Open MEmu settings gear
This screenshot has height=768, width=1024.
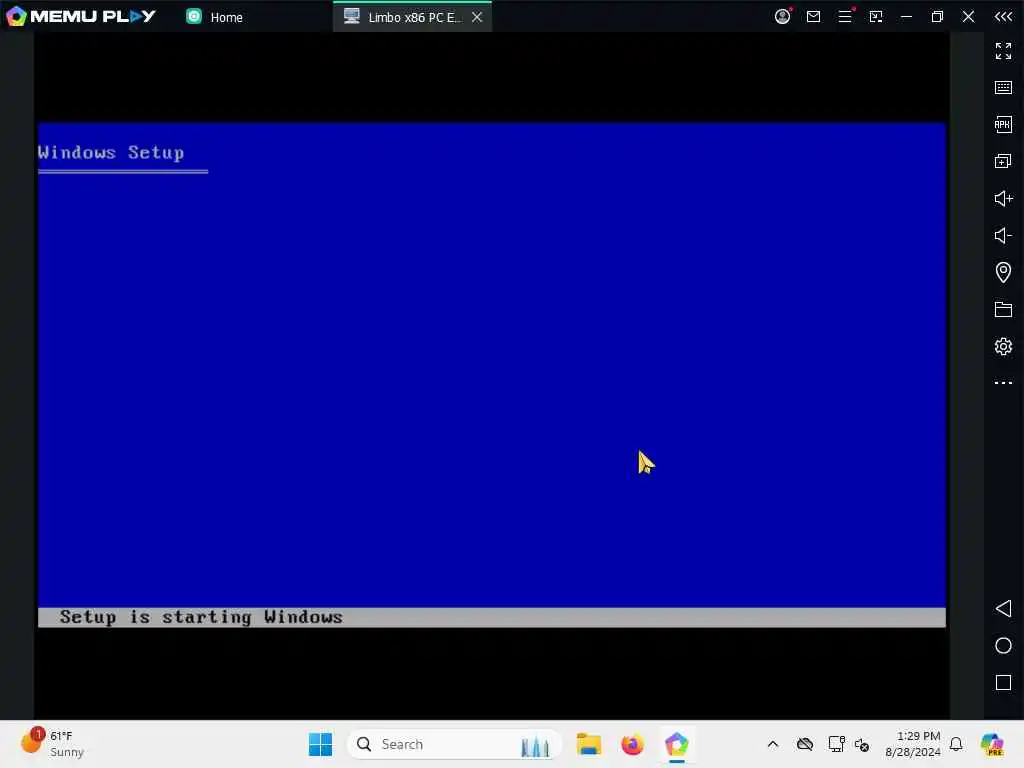1003,346
